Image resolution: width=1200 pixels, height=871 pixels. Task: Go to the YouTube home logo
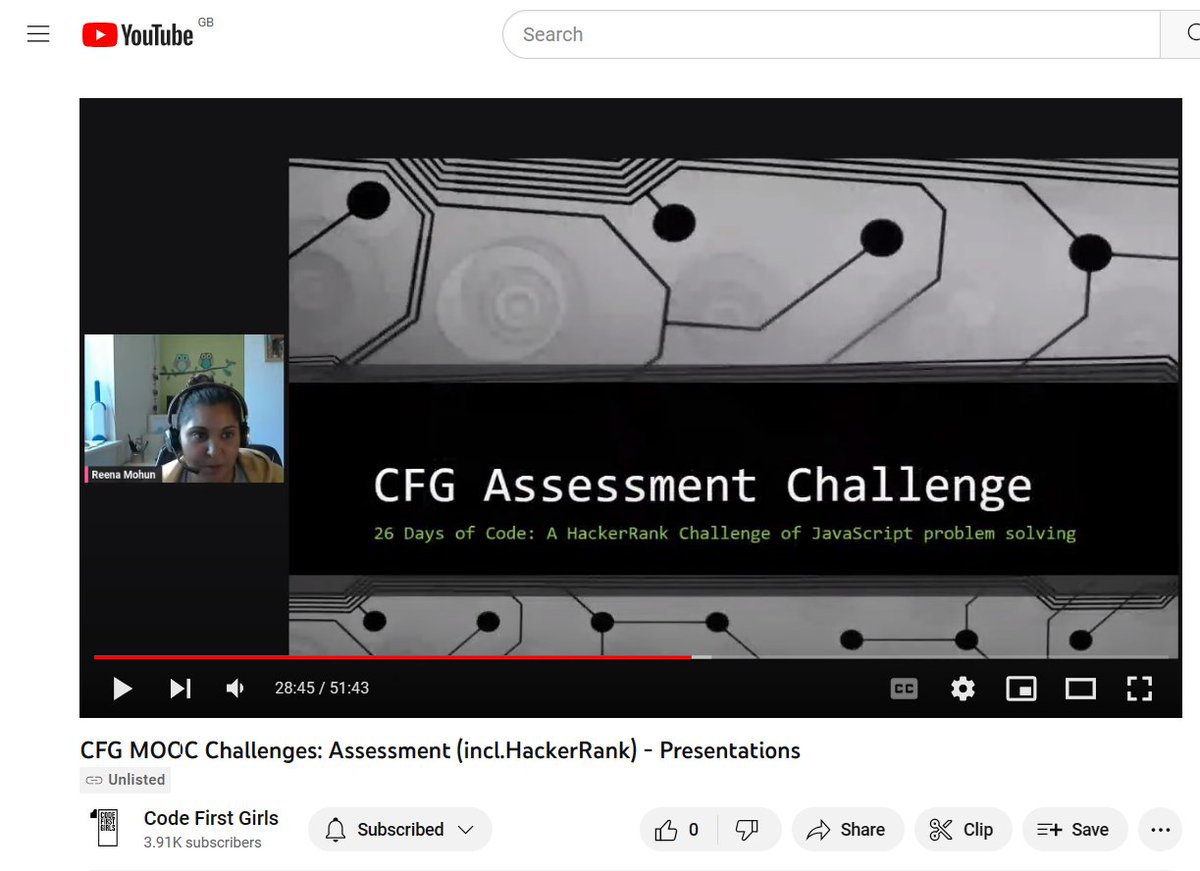coord(137,35)
